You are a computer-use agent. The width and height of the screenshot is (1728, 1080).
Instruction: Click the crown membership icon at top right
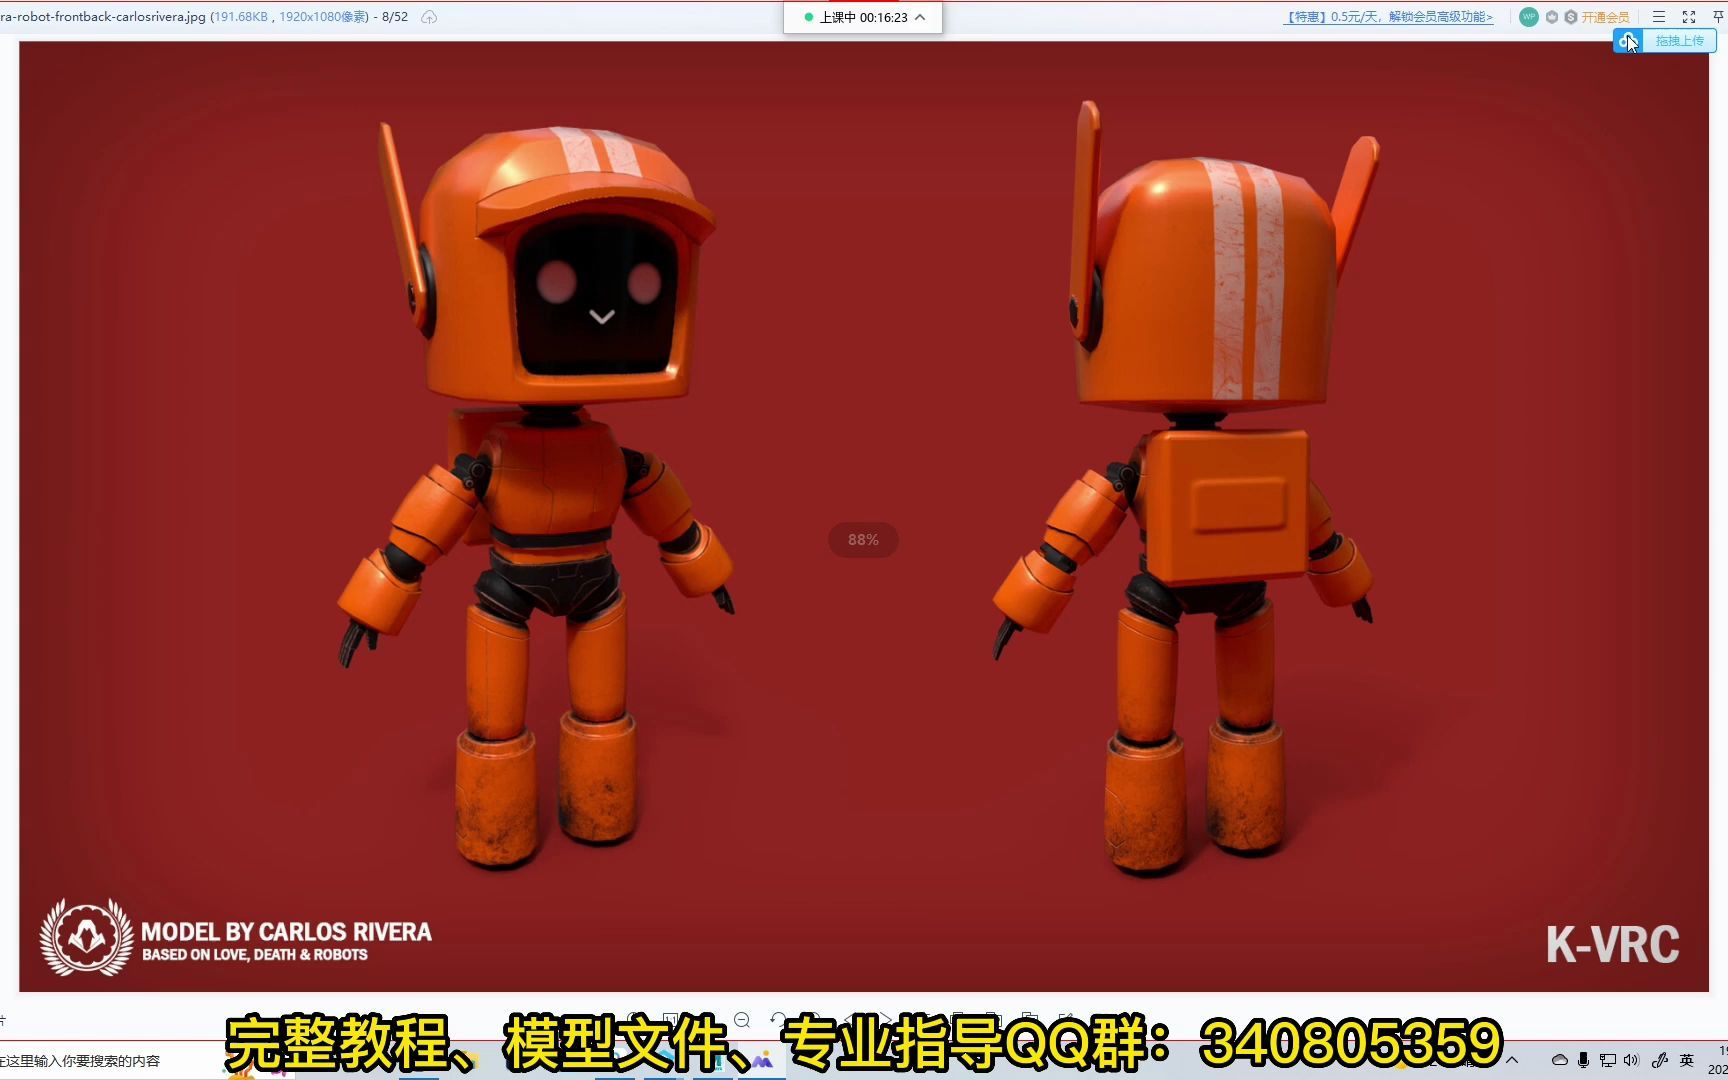coord(1551,17)
